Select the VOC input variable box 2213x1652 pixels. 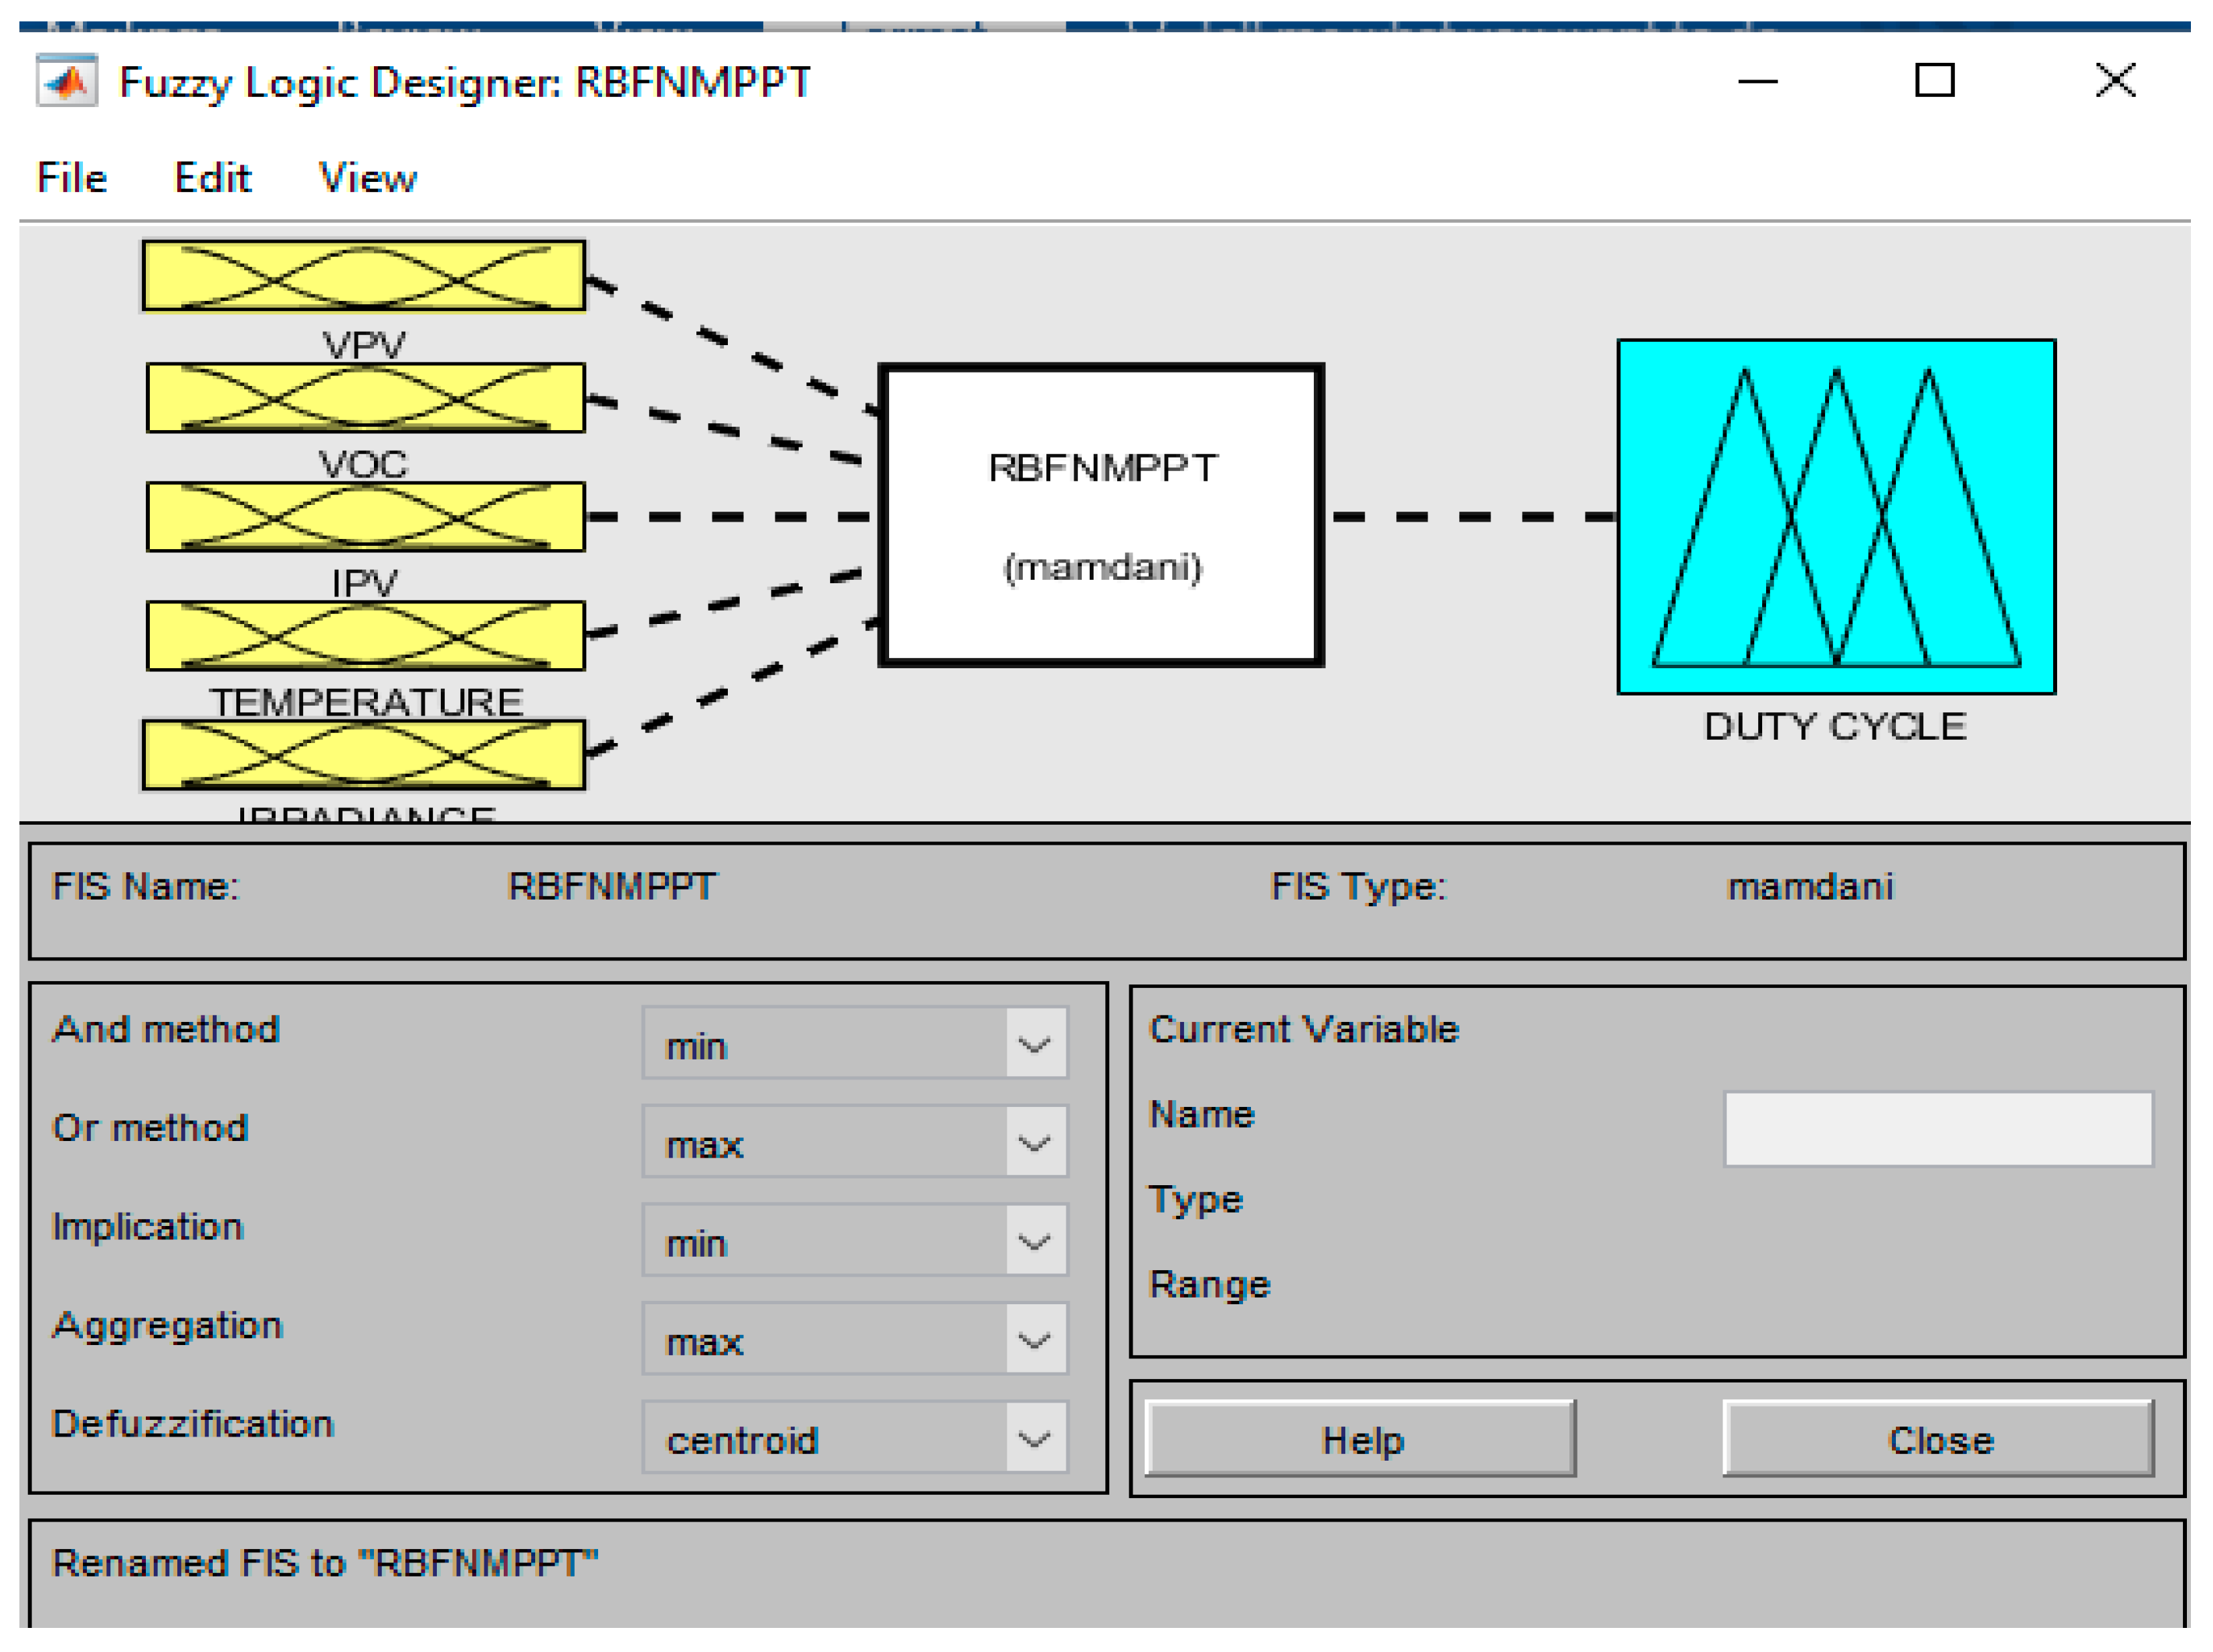click(x=365, y=398)
